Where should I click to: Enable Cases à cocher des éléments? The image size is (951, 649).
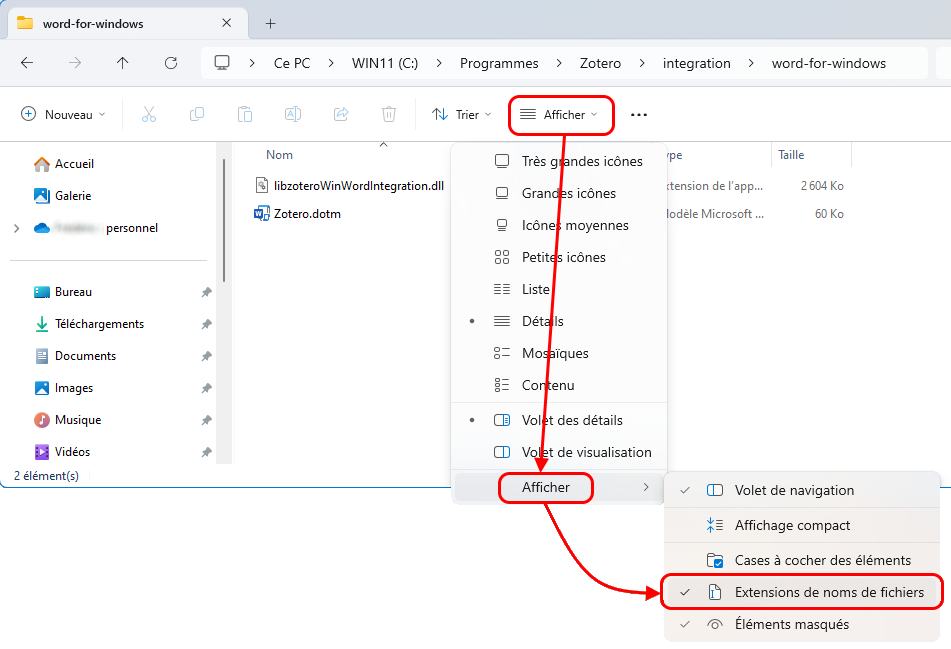[822, 560]
